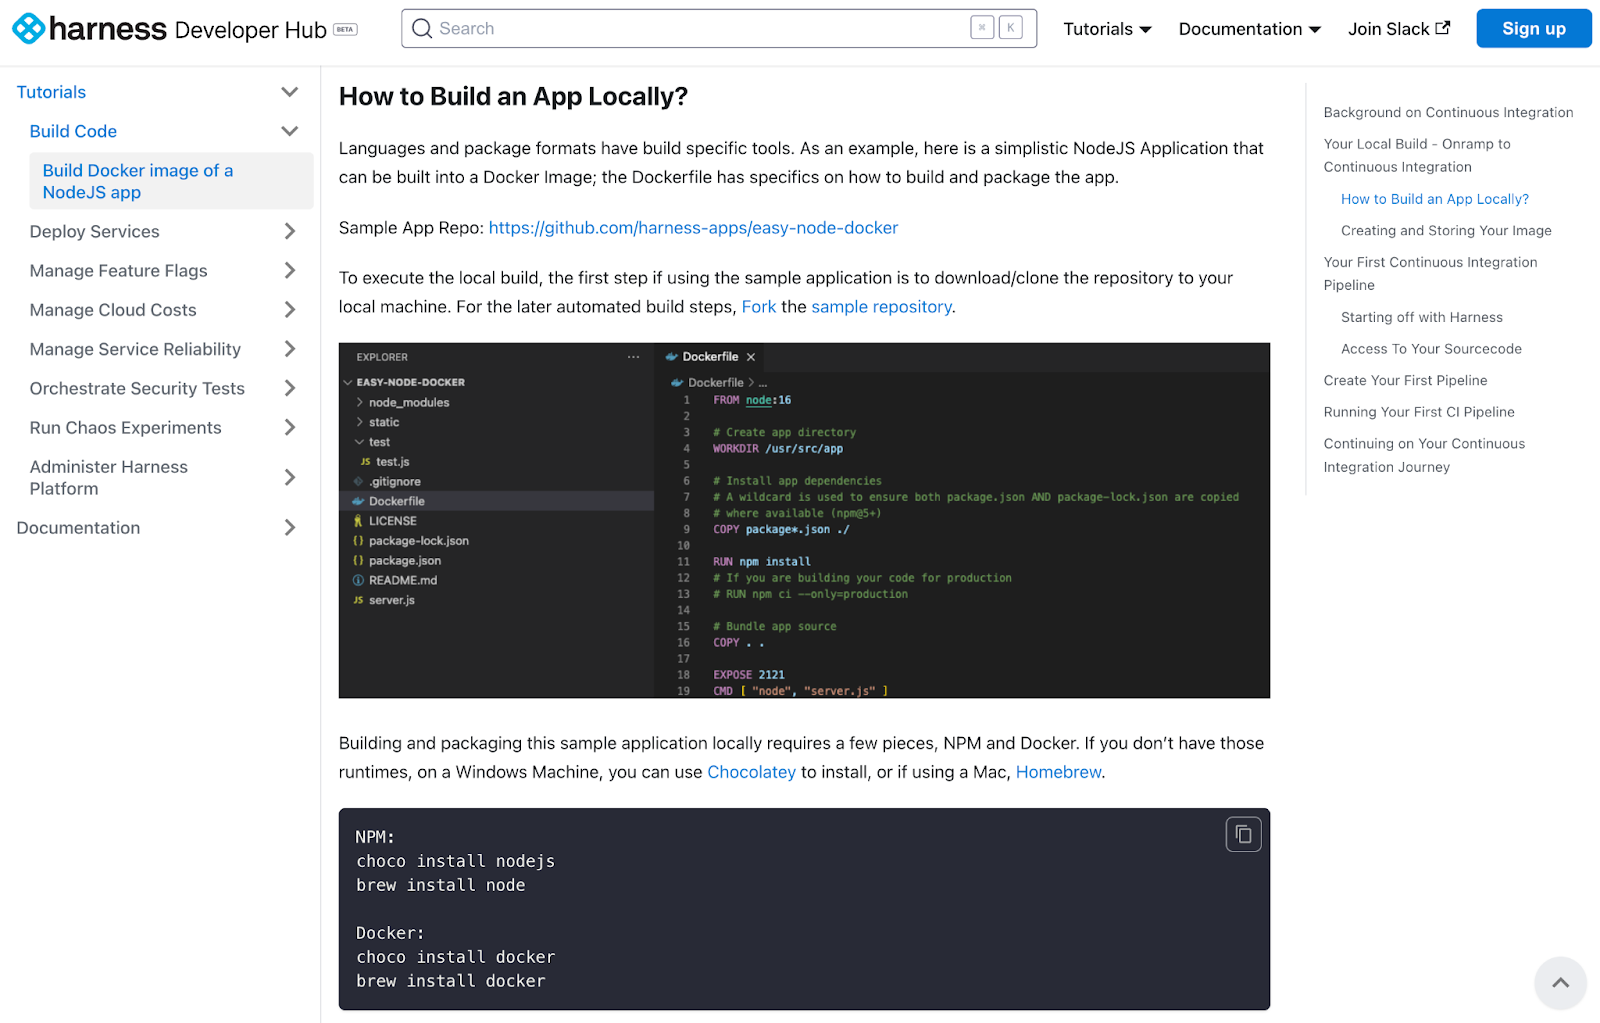Open the easy-node-docker GitHub repo link

pyautogui.click(x=693, y=228)
